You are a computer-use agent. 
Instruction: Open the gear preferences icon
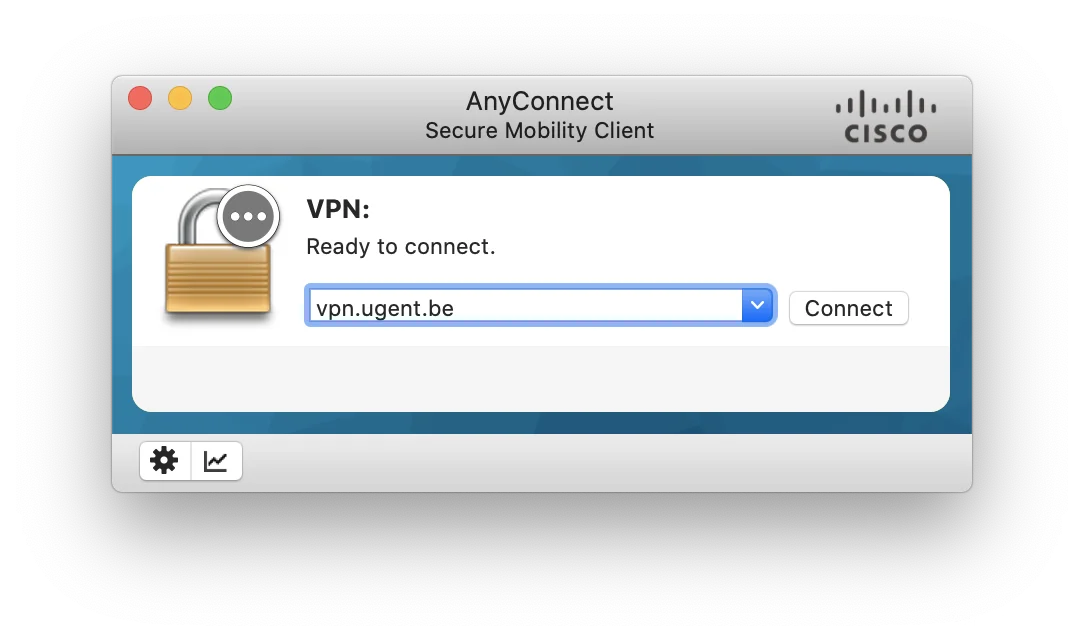pos(165,460)
